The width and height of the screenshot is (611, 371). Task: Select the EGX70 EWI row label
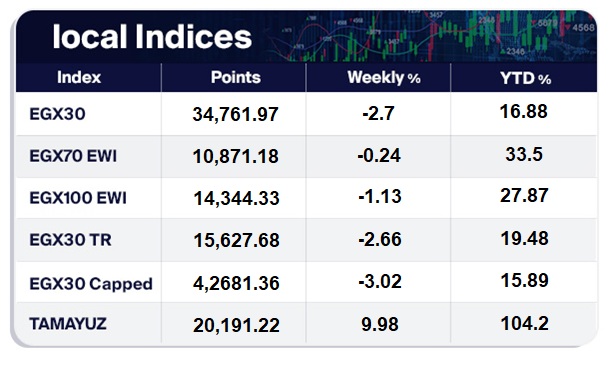point(73,156)
